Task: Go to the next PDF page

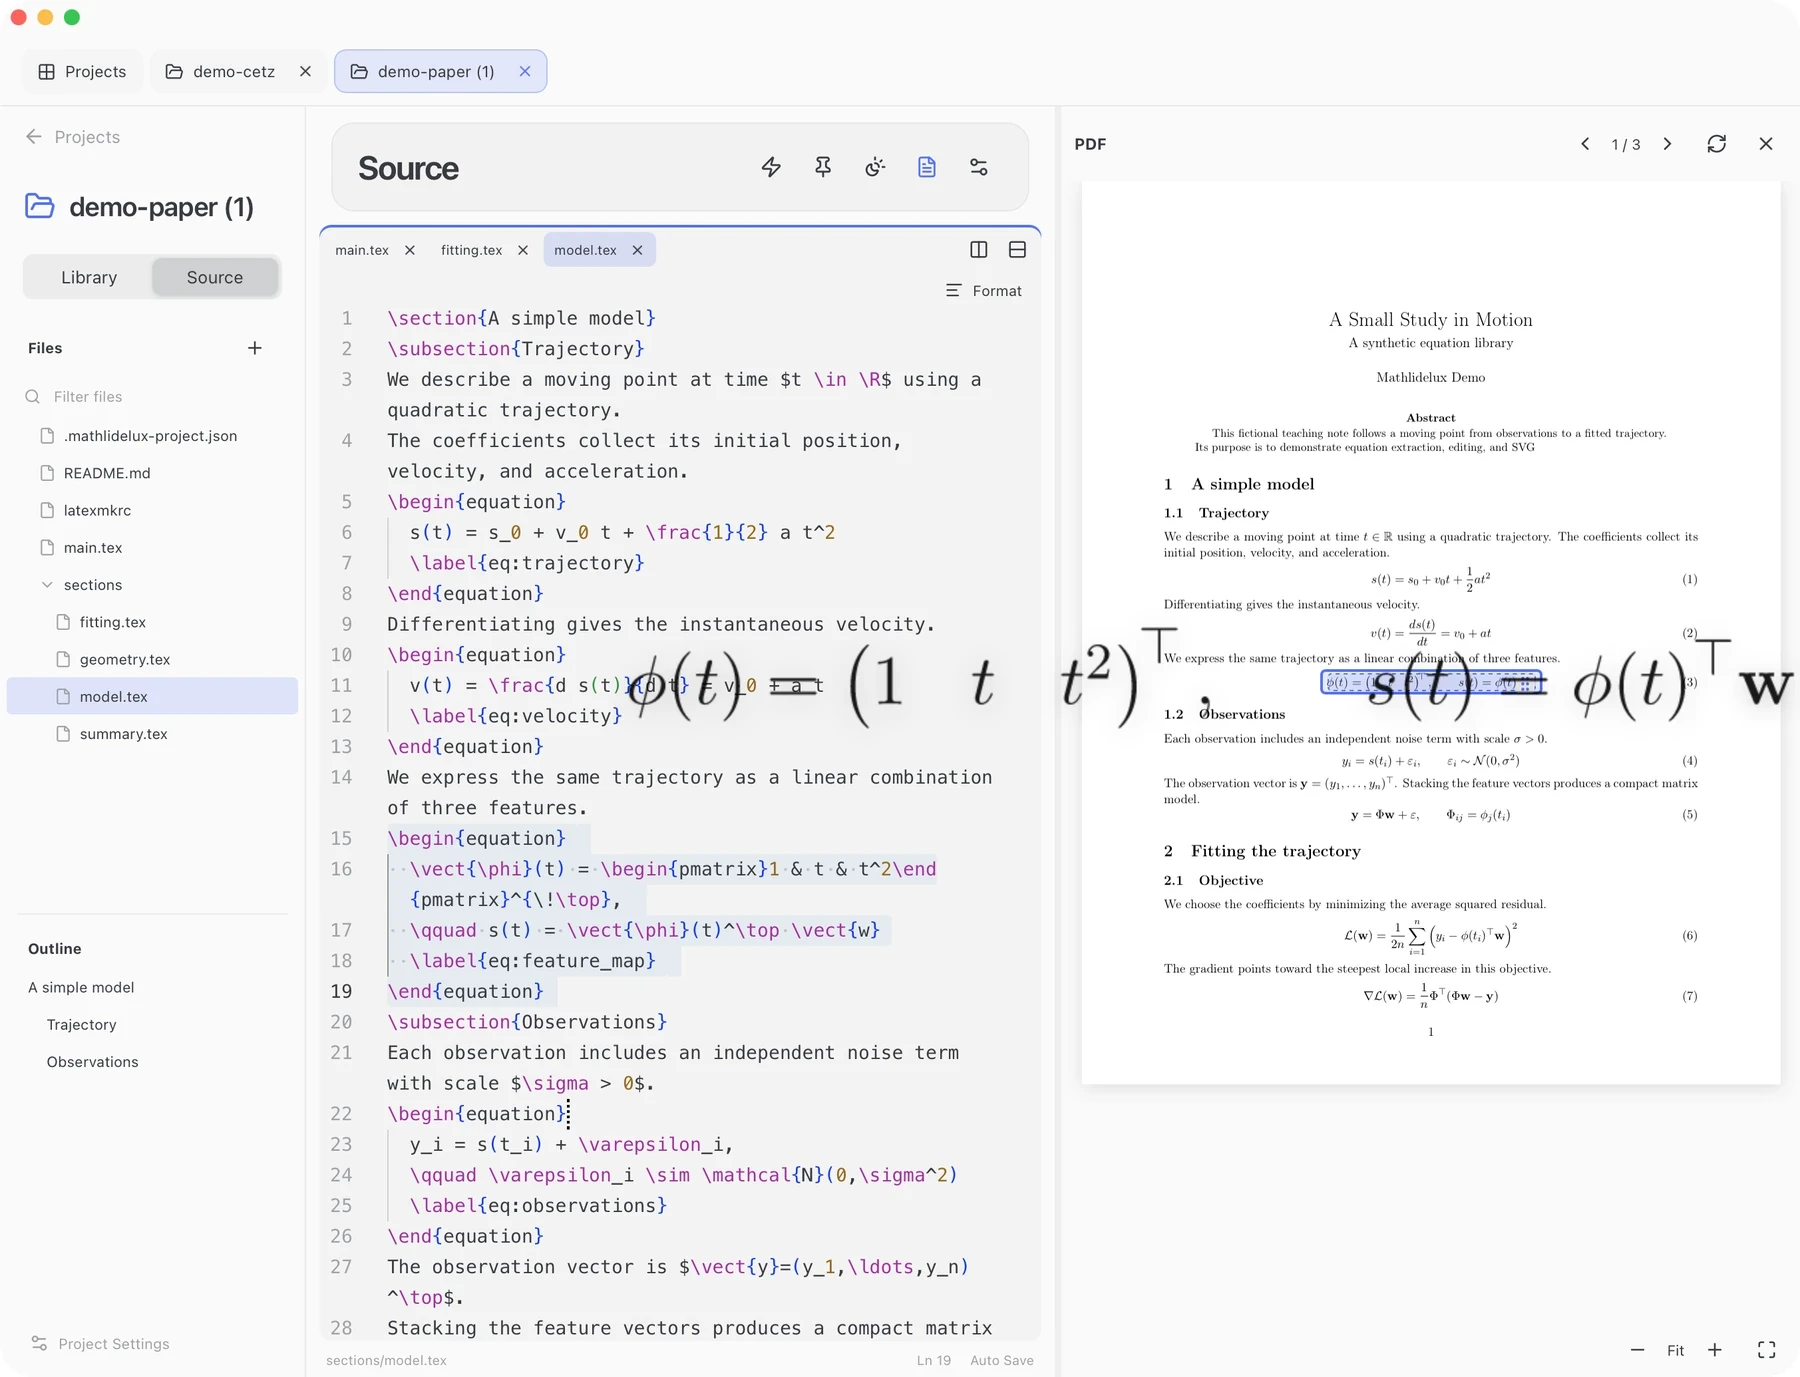Action: [1667, 144]
